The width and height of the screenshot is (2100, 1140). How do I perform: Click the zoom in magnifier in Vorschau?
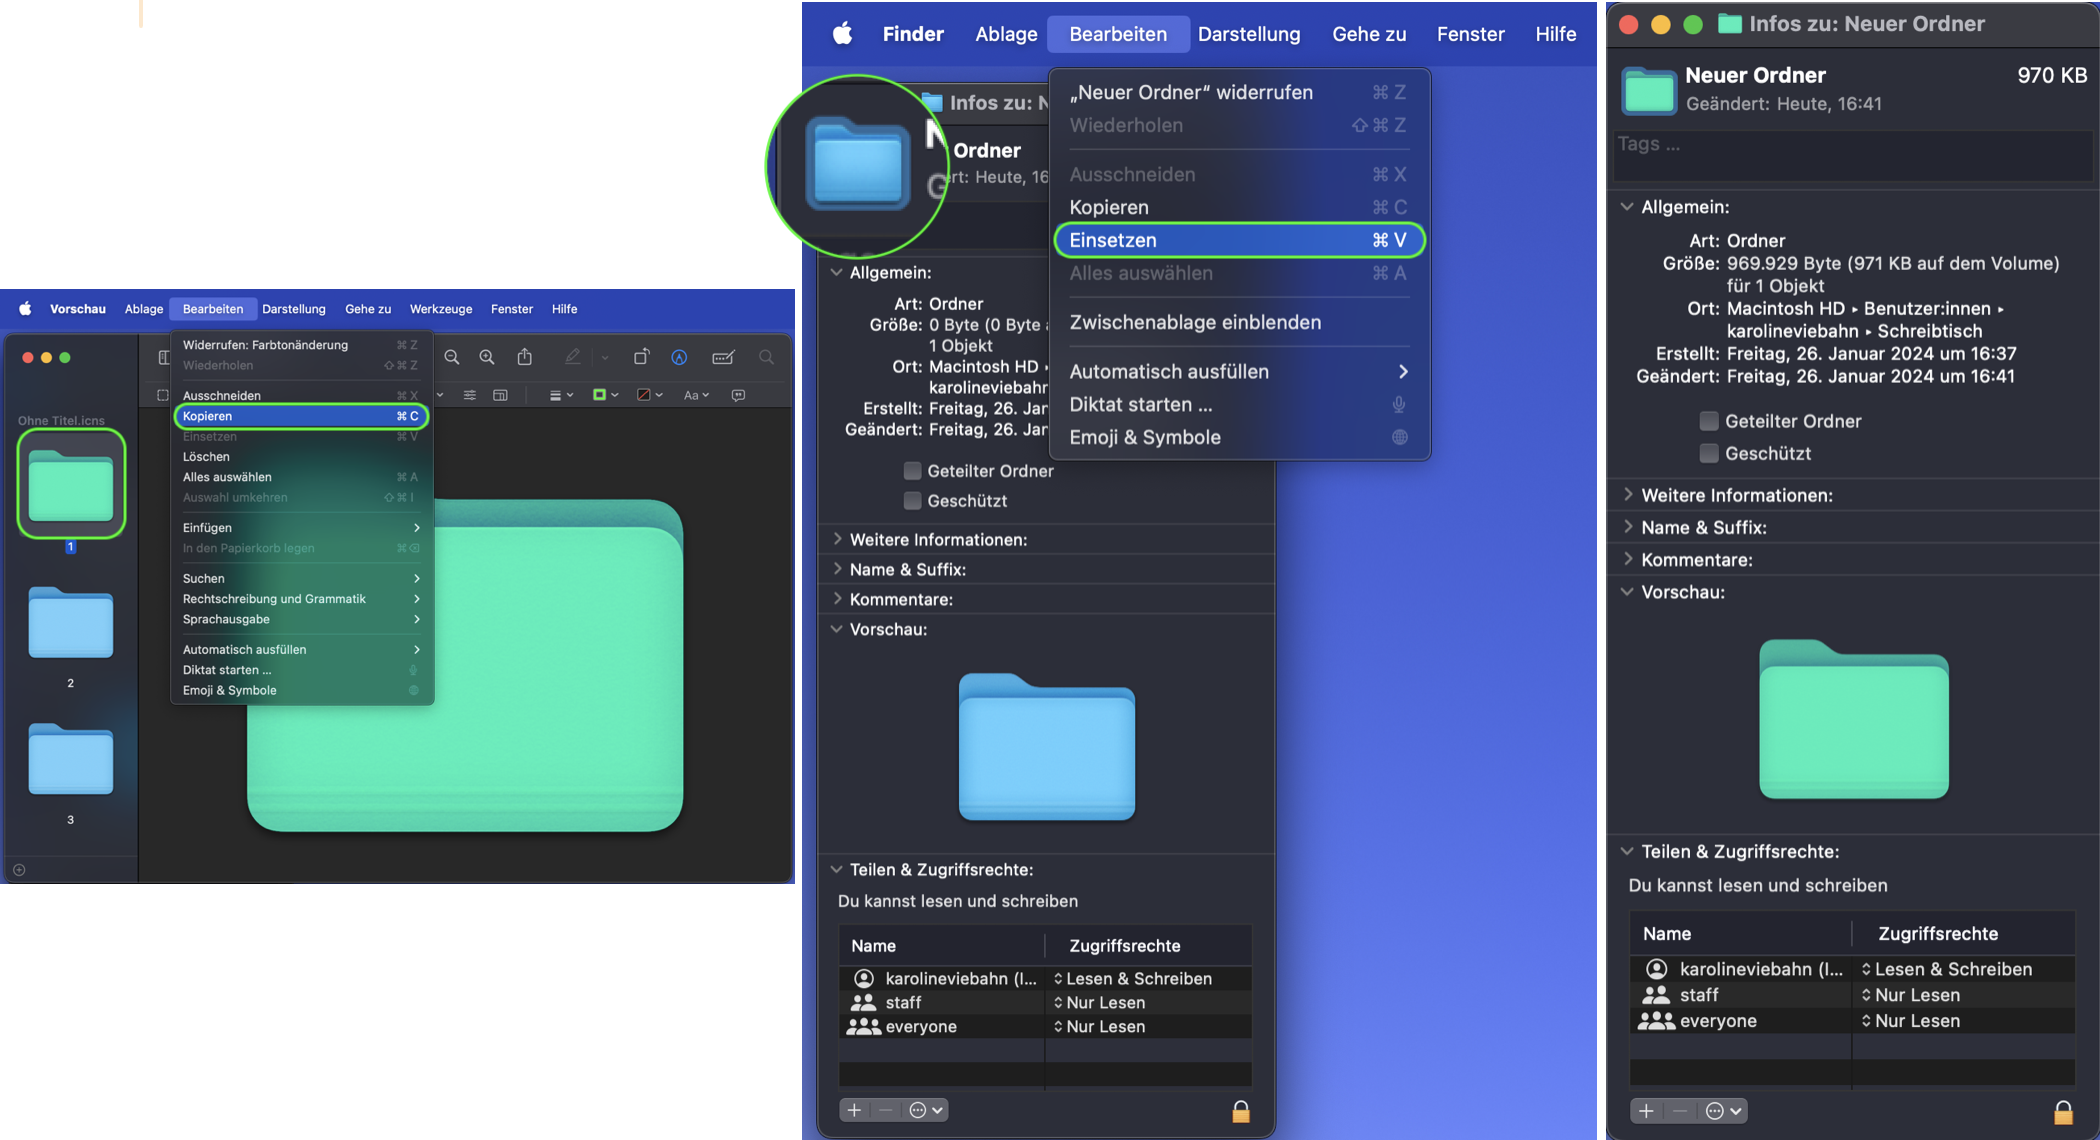487,357
